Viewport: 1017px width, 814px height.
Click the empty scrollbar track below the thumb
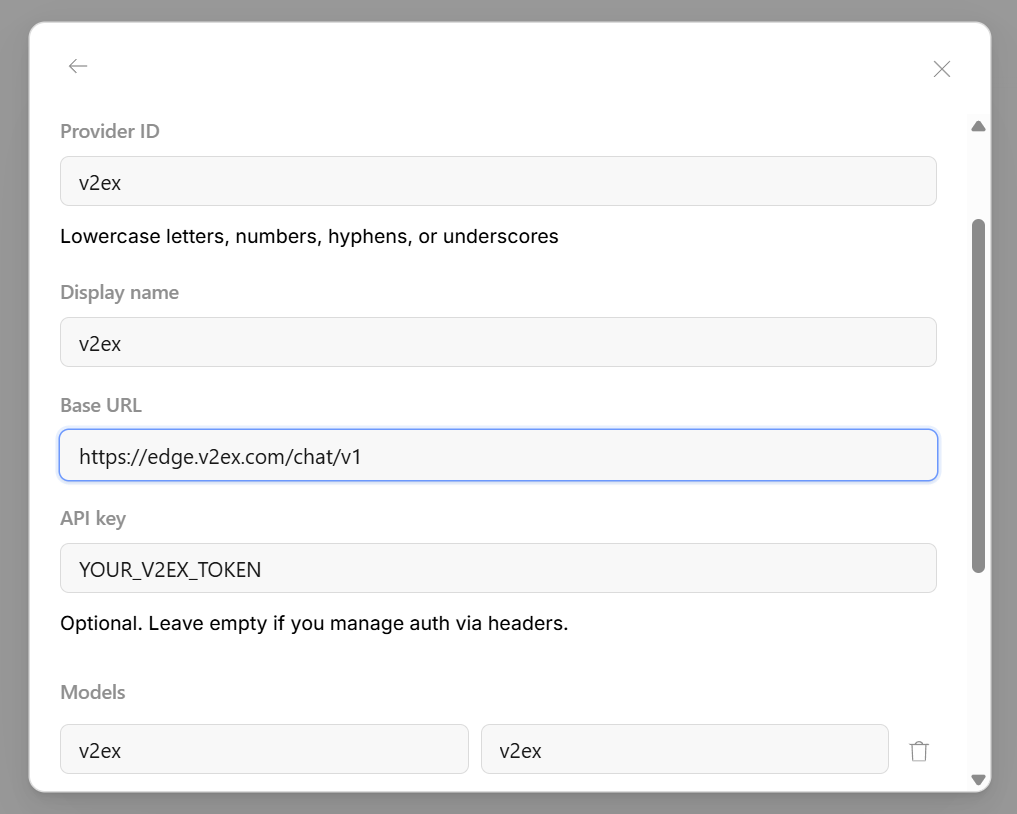tap(978, 671)
